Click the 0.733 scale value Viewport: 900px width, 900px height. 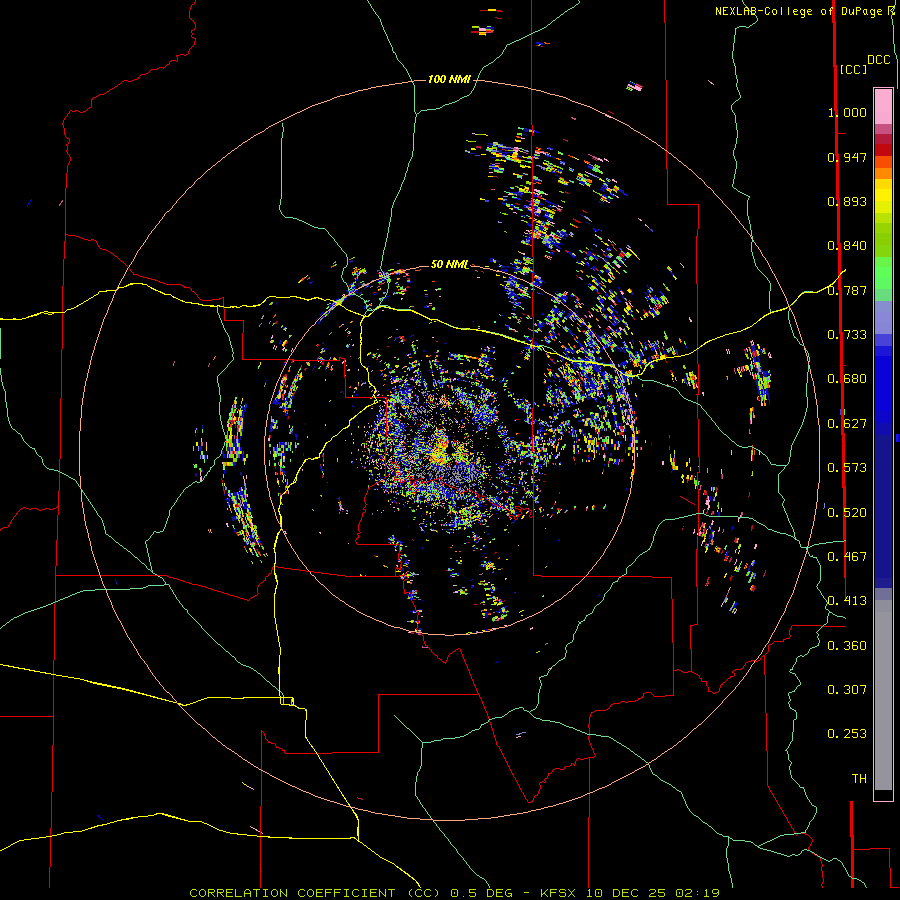(847, 335)
